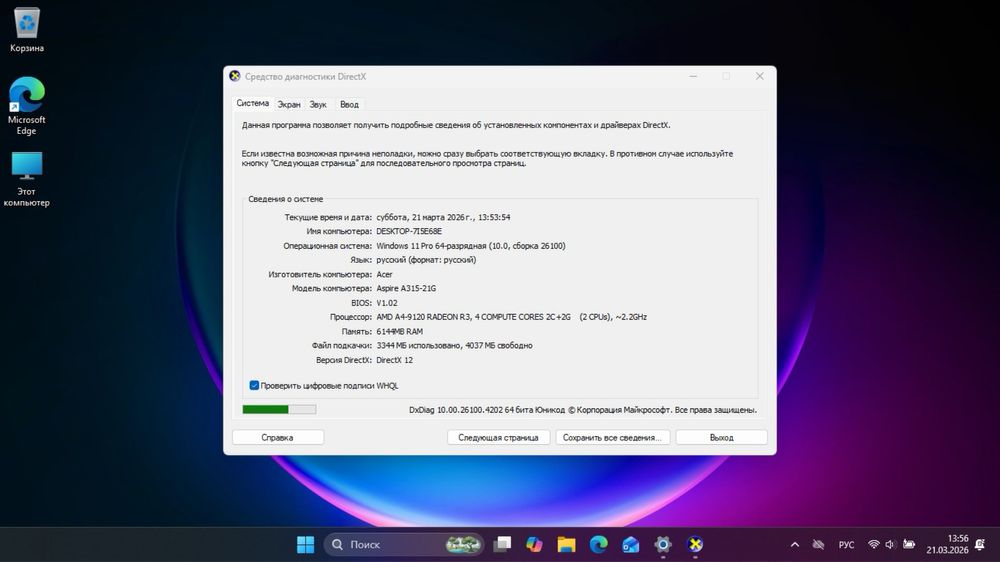1000x562 pixels.
Task: Click the crossed-out cloud tray icon
Action: click(818, 544)
